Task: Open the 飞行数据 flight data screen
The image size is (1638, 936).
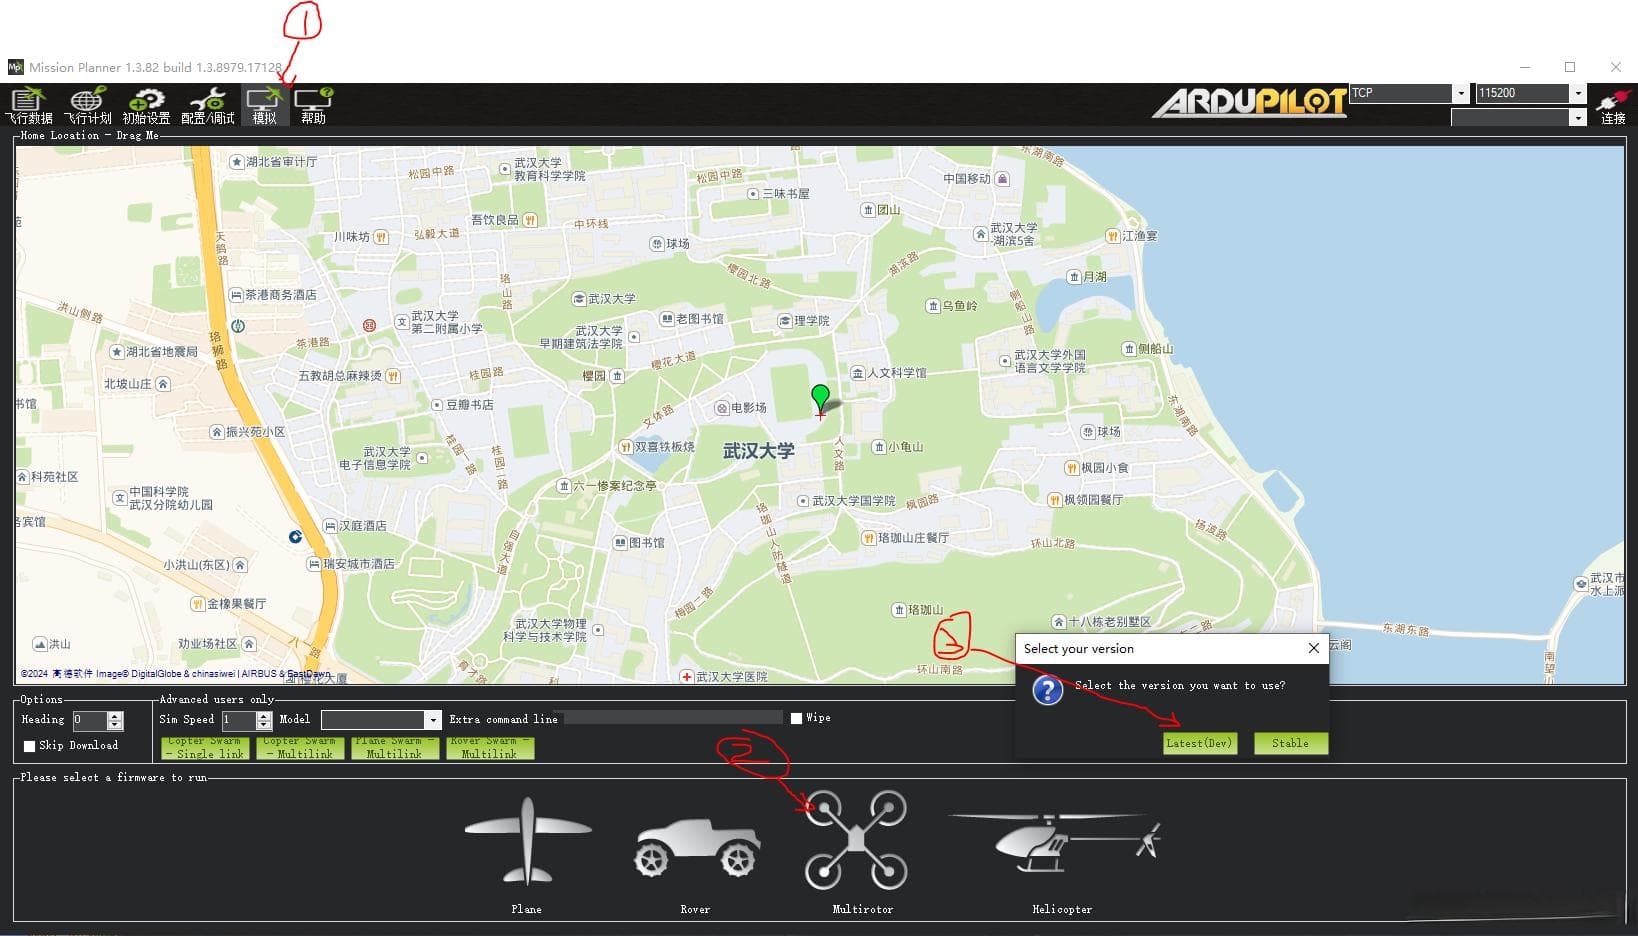Action: (x=29, y=105)
